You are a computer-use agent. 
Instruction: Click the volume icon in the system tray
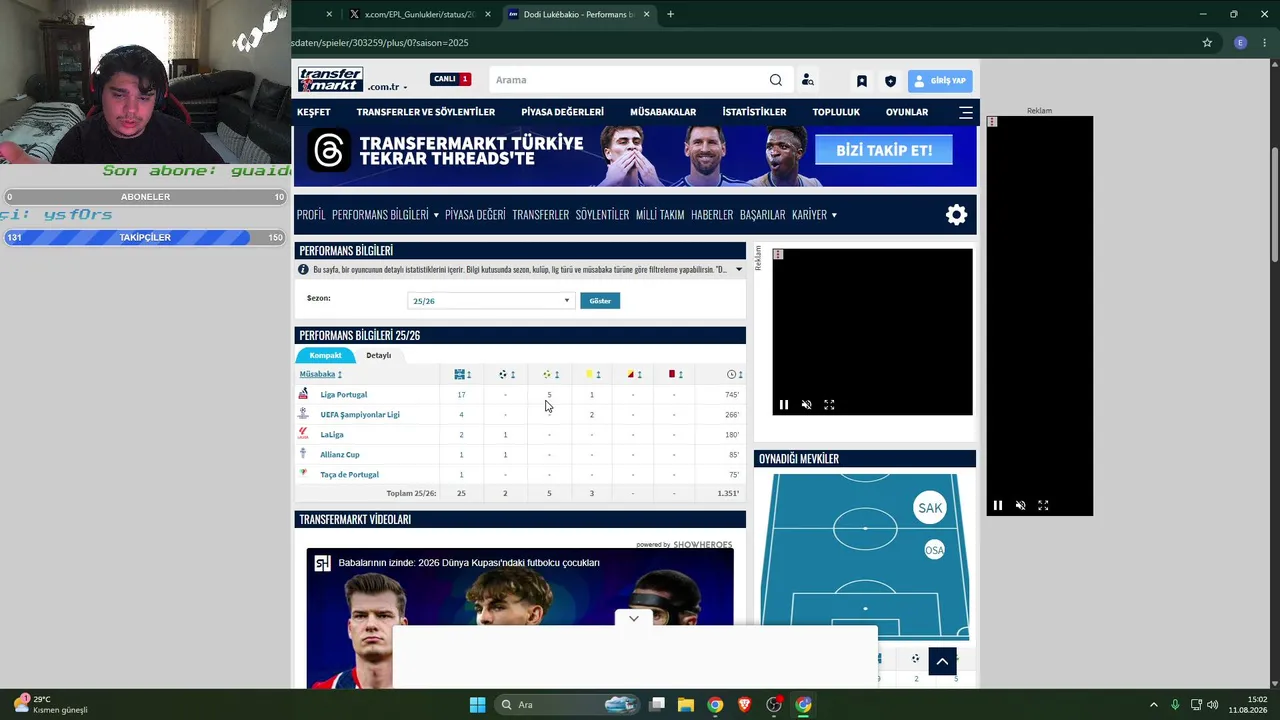click(1212, 705)
